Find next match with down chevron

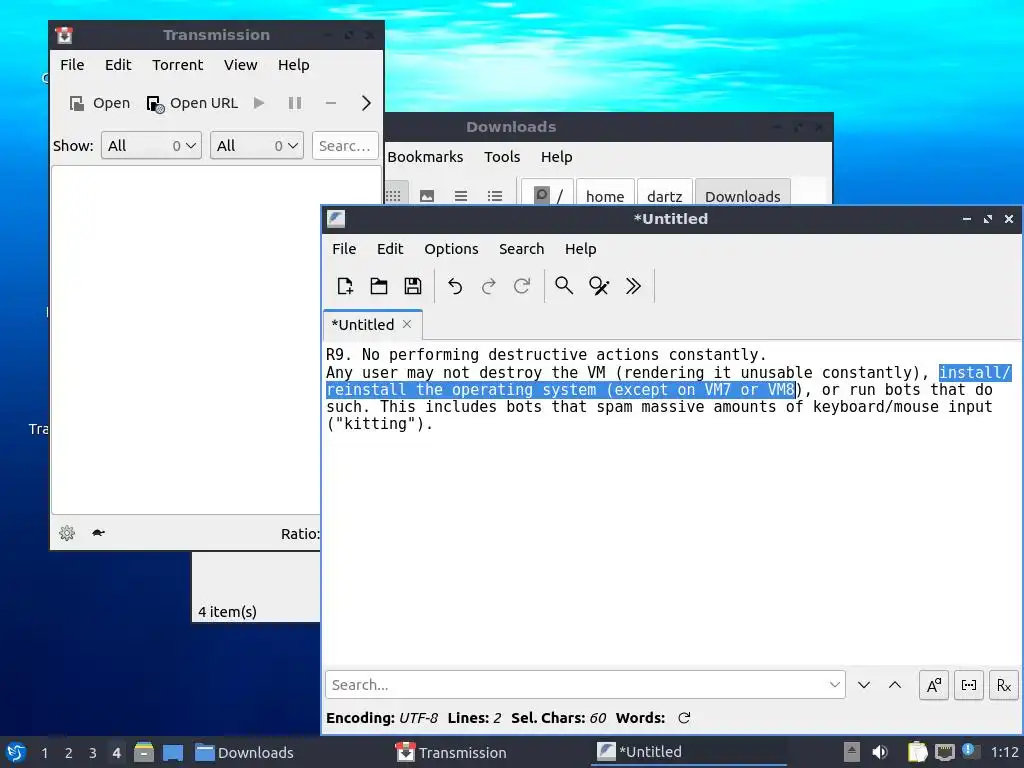coord(864,685)
